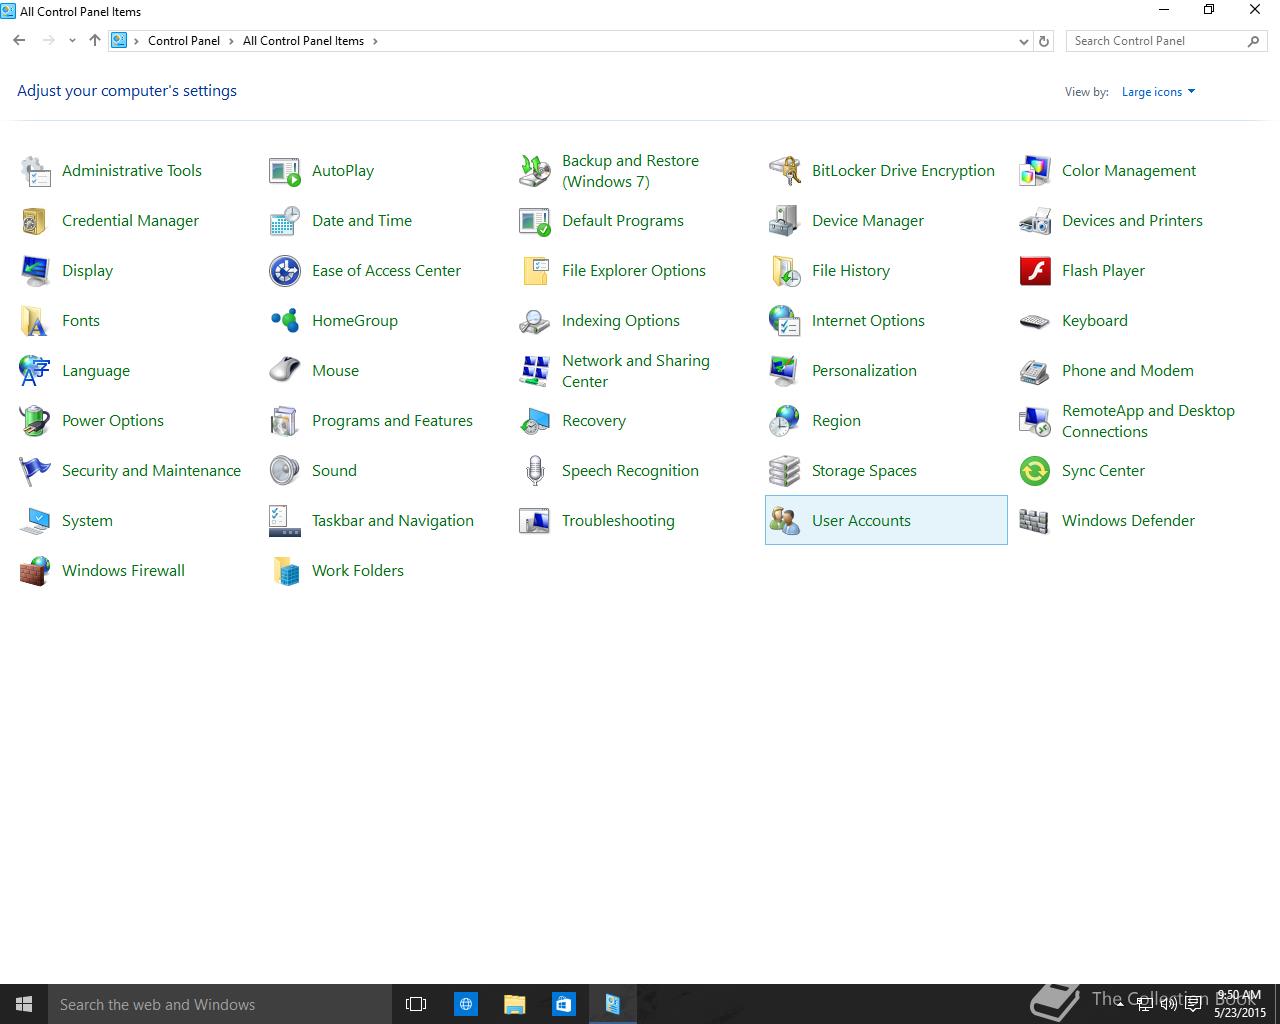Open the Devices and Printers icon

click(x=1035, y=221)
